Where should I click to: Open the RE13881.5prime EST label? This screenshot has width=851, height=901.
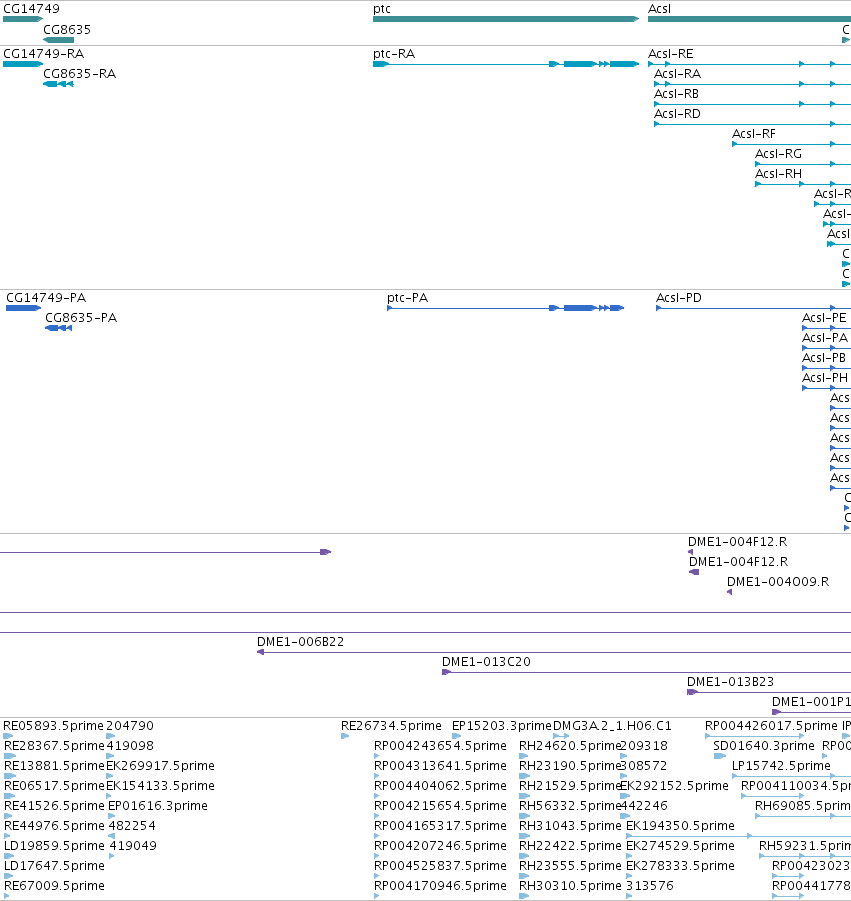coord(54,766)
